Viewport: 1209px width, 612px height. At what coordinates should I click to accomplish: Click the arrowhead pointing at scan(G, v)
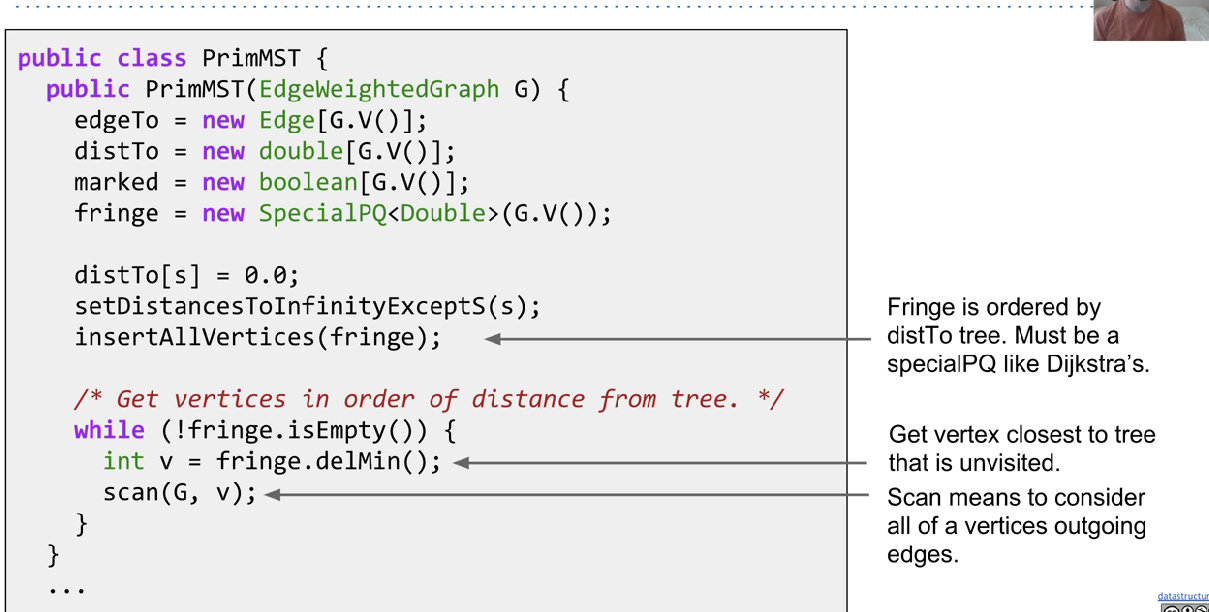[x=272, y=494]
